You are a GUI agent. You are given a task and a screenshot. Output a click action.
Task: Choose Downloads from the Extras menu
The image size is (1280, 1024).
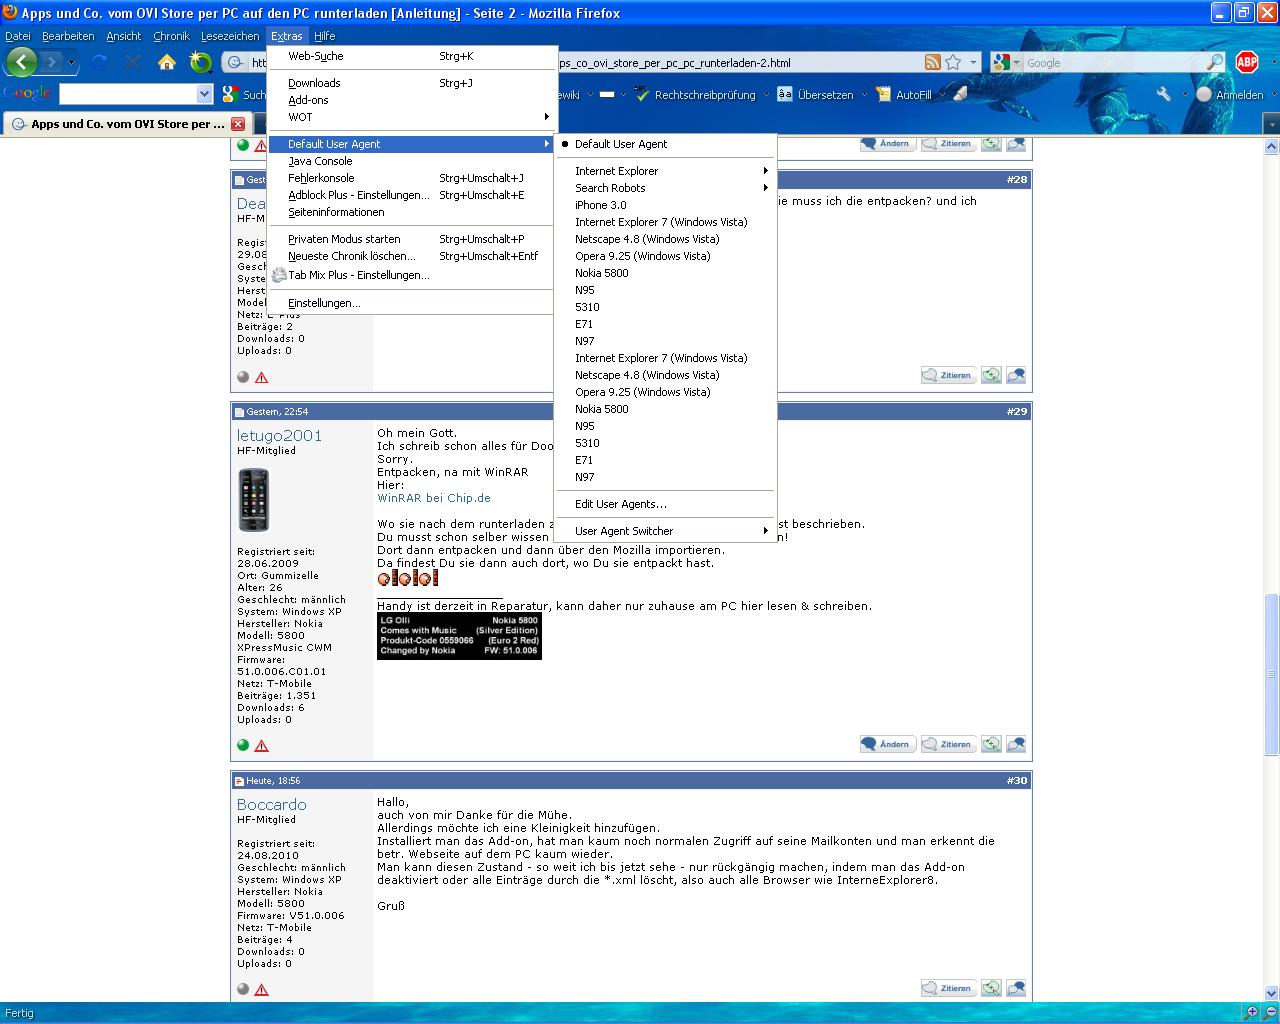(x=411, y=83)
